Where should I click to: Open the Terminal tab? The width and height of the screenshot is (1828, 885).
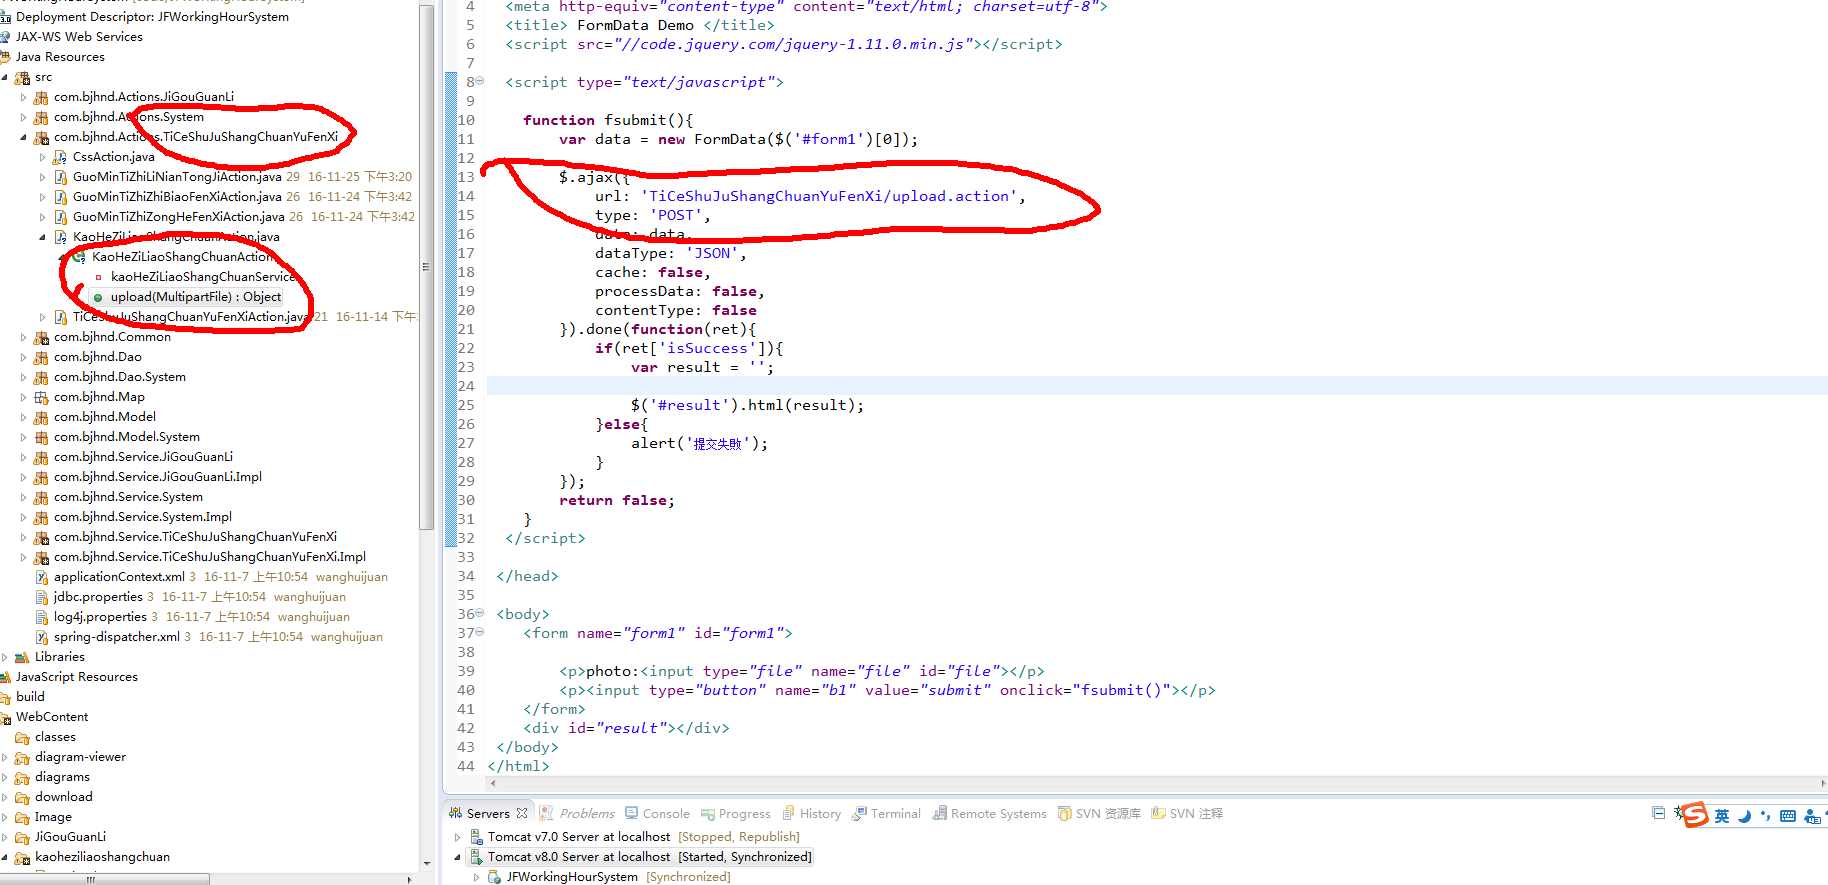pos(886,814)
